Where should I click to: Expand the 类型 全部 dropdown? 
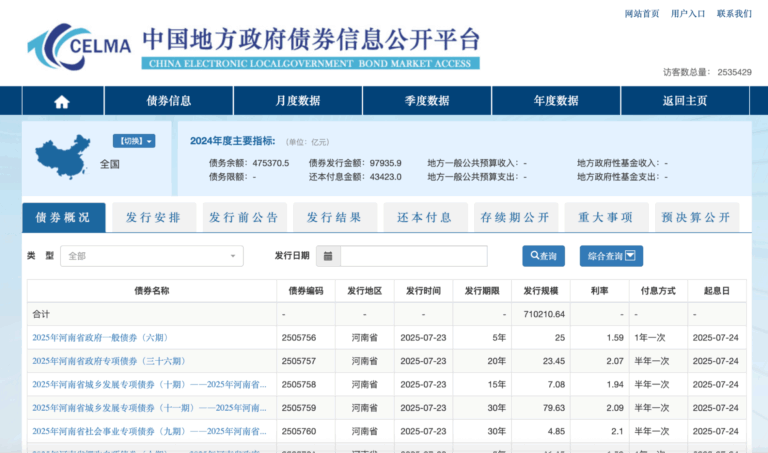pyautogui.click(x=151, y=256)
